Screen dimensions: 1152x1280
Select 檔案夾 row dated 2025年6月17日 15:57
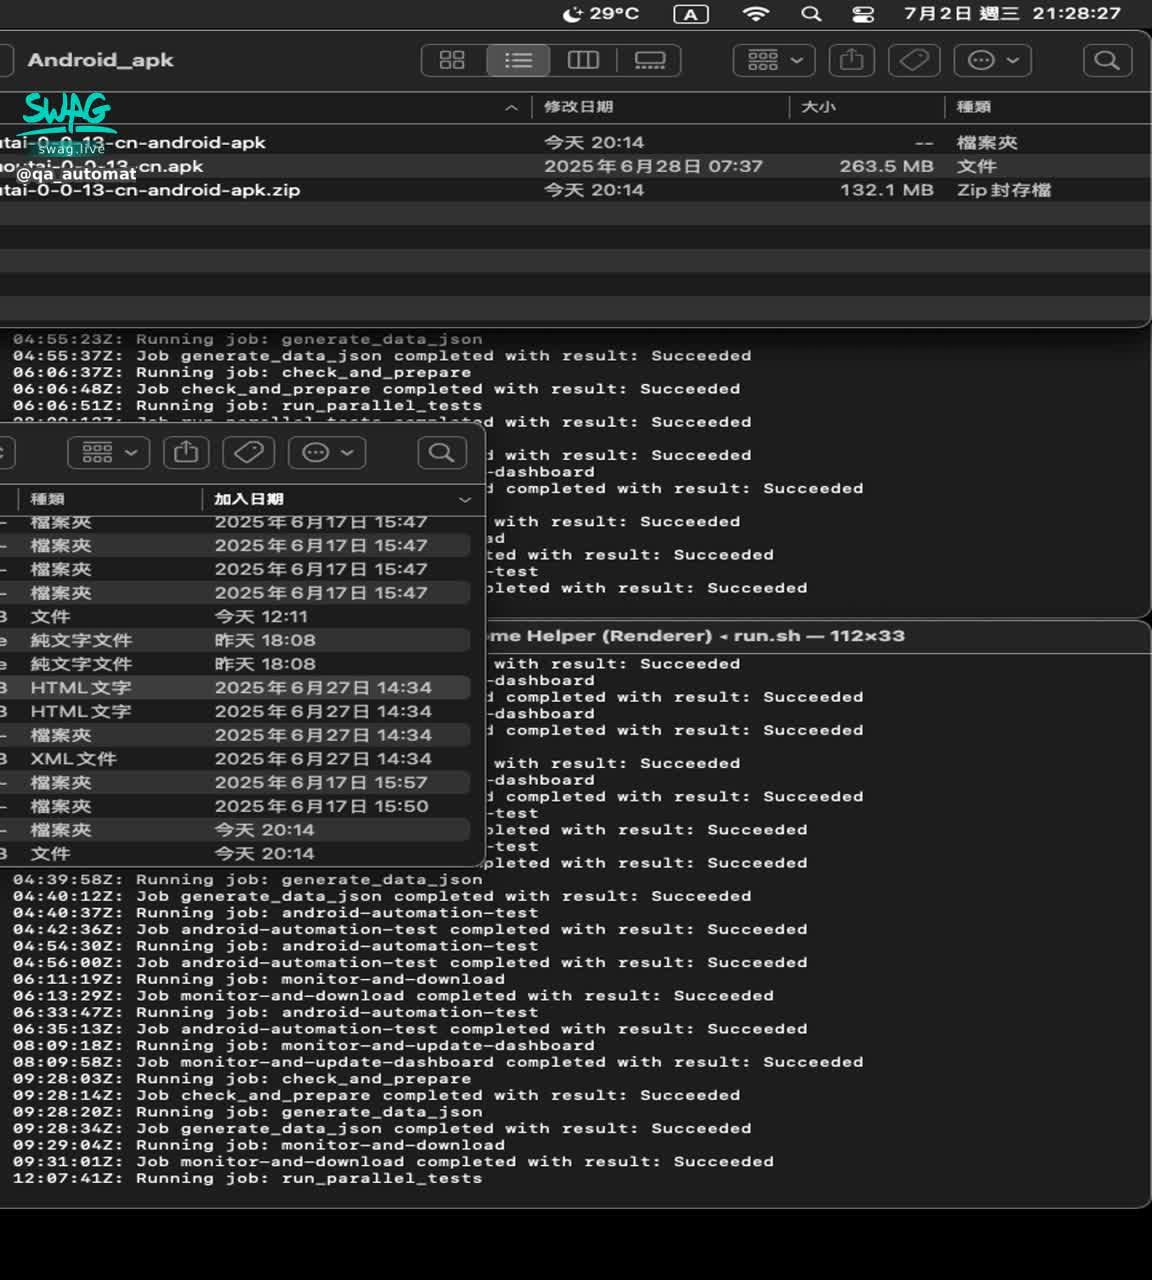tap(235, 783)
